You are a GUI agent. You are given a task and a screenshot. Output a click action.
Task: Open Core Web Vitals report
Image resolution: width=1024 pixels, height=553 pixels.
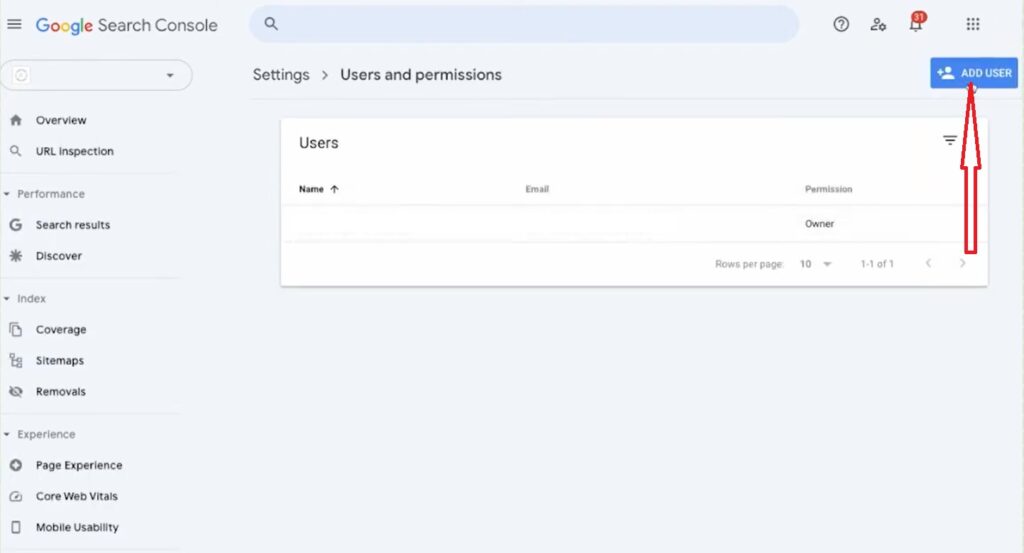pyautogui.click(x=76, y=496)
